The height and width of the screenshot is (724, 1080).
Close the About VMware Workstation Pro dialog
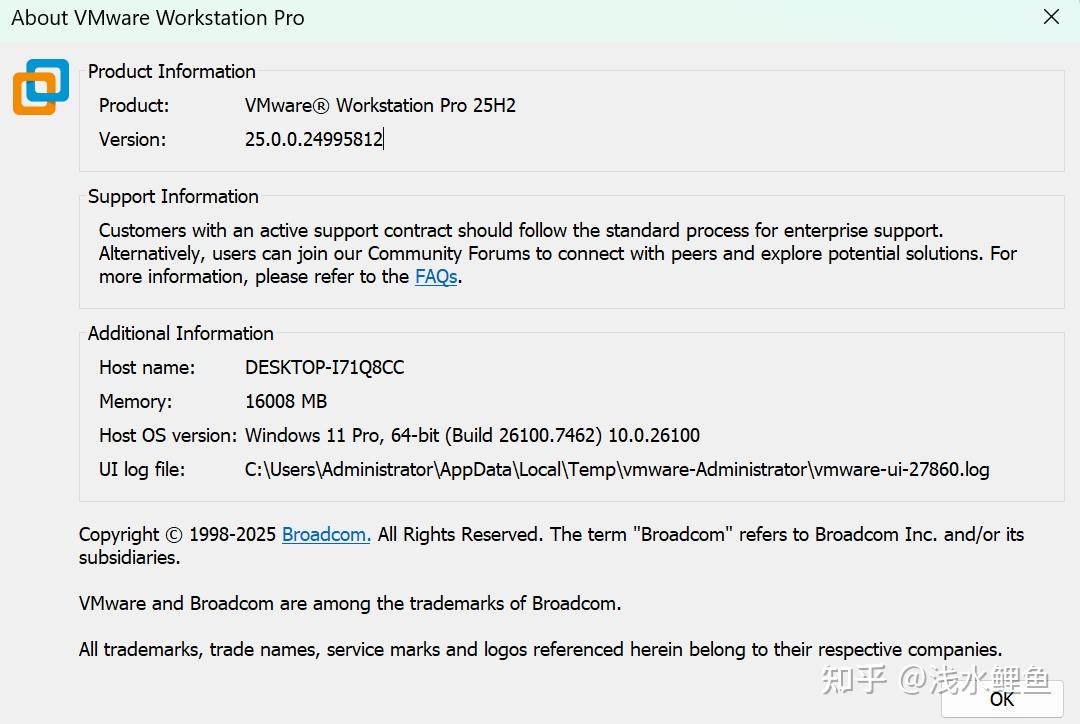coord(1051,17)
